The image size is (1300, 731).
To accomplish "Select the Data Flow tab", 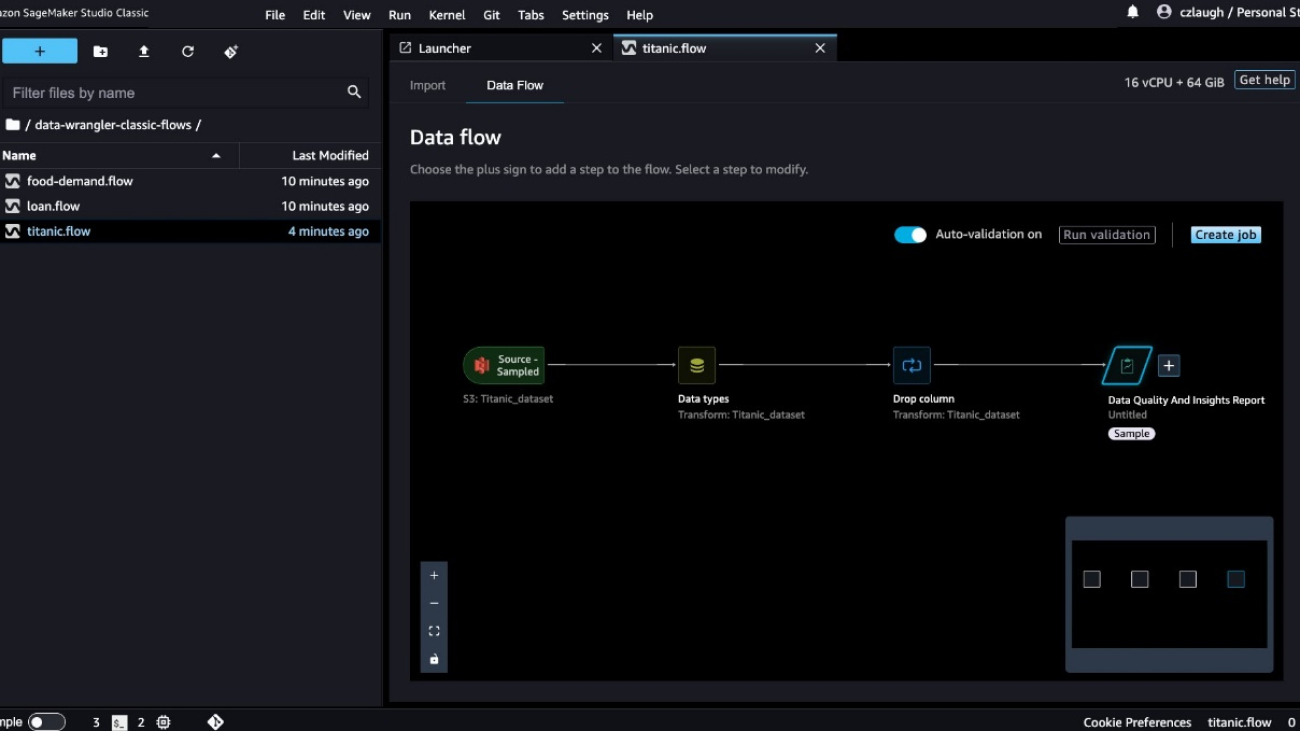I will 515,85.
